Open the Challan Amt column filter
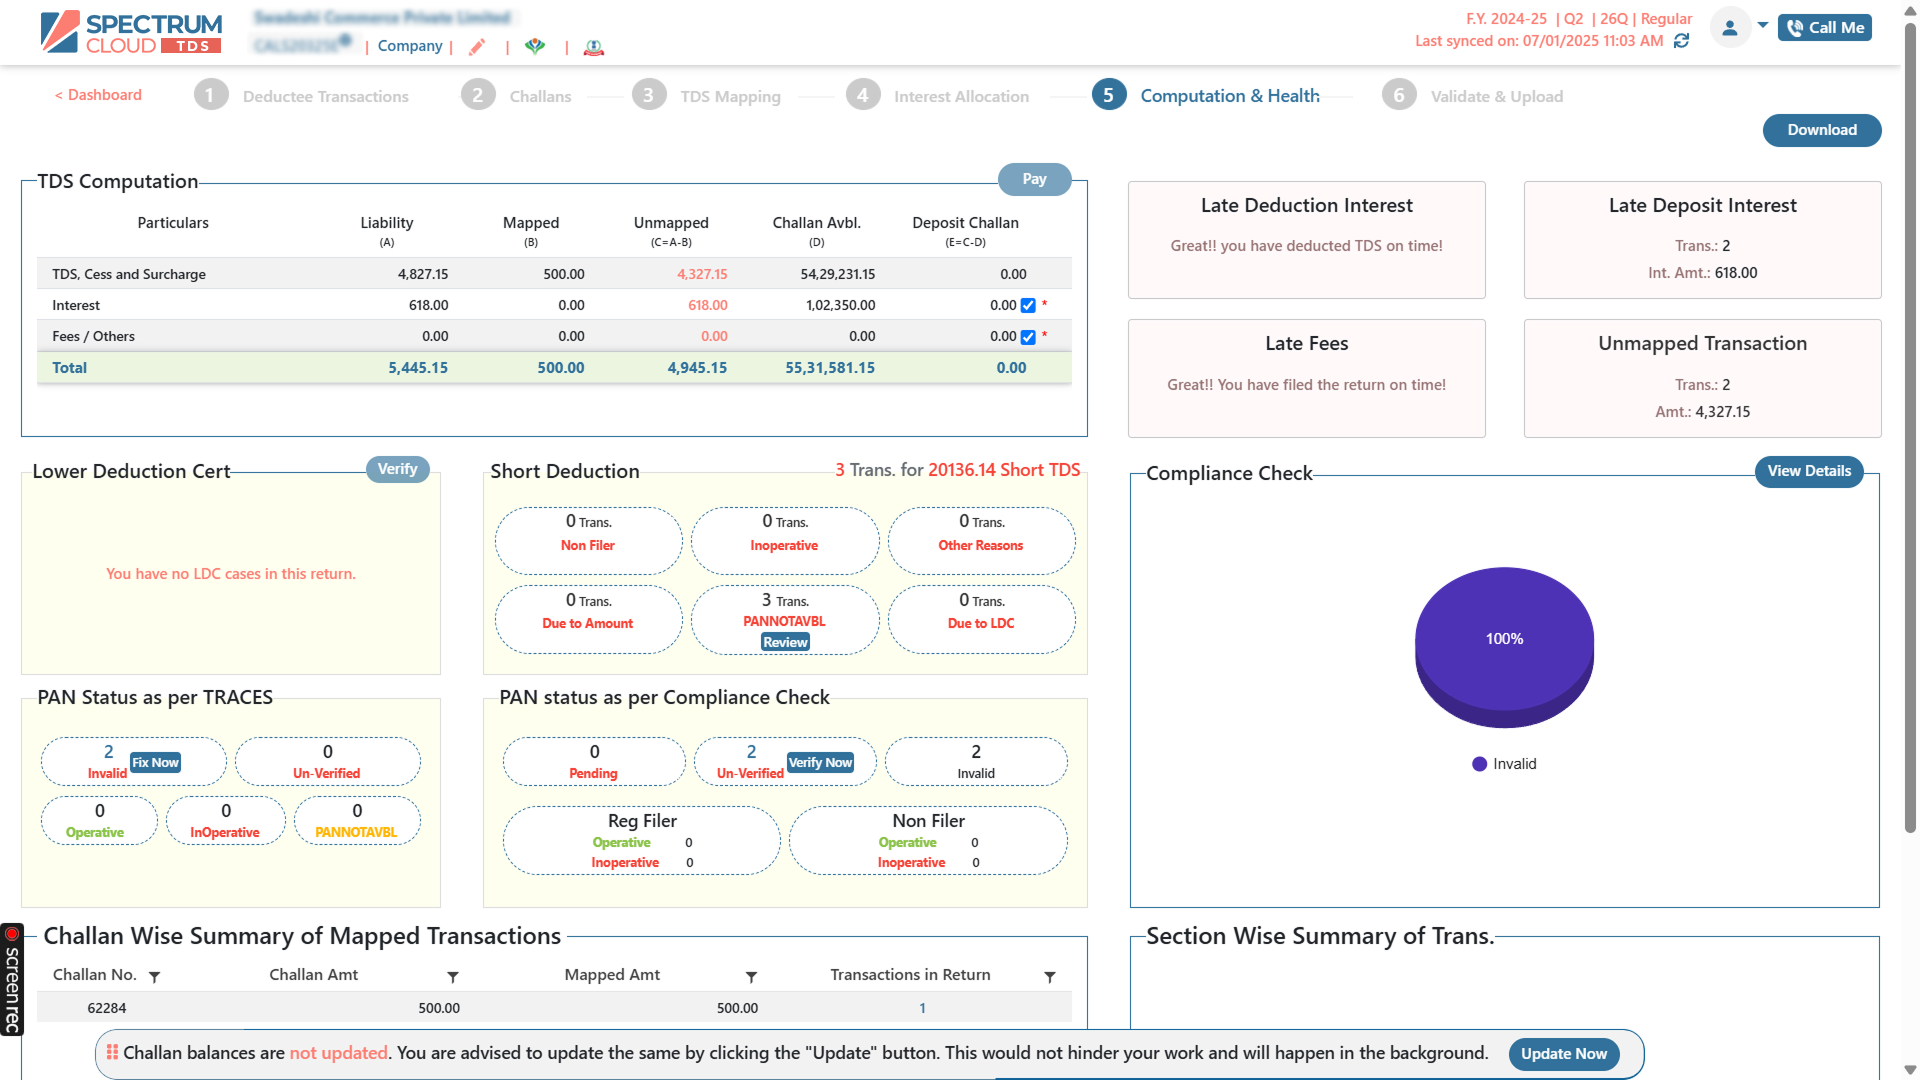The height and width of the screenshot is (1080, 1920). (x=454, y=976)
